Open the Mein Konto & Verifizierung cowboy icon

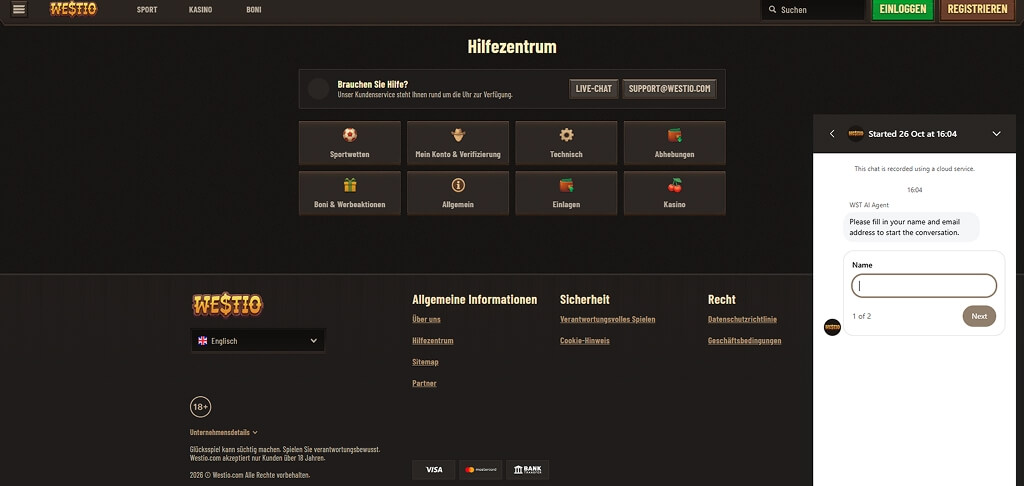458,135
